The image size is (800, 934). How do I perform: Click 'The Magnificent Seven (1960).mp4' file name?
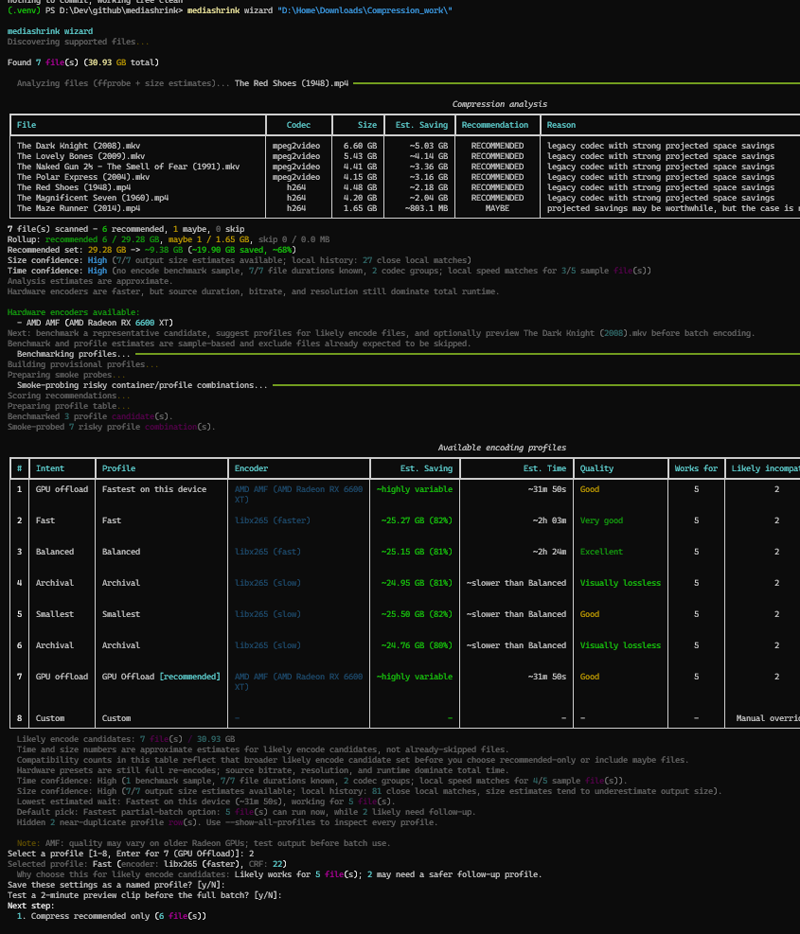[x=93, y=198]
